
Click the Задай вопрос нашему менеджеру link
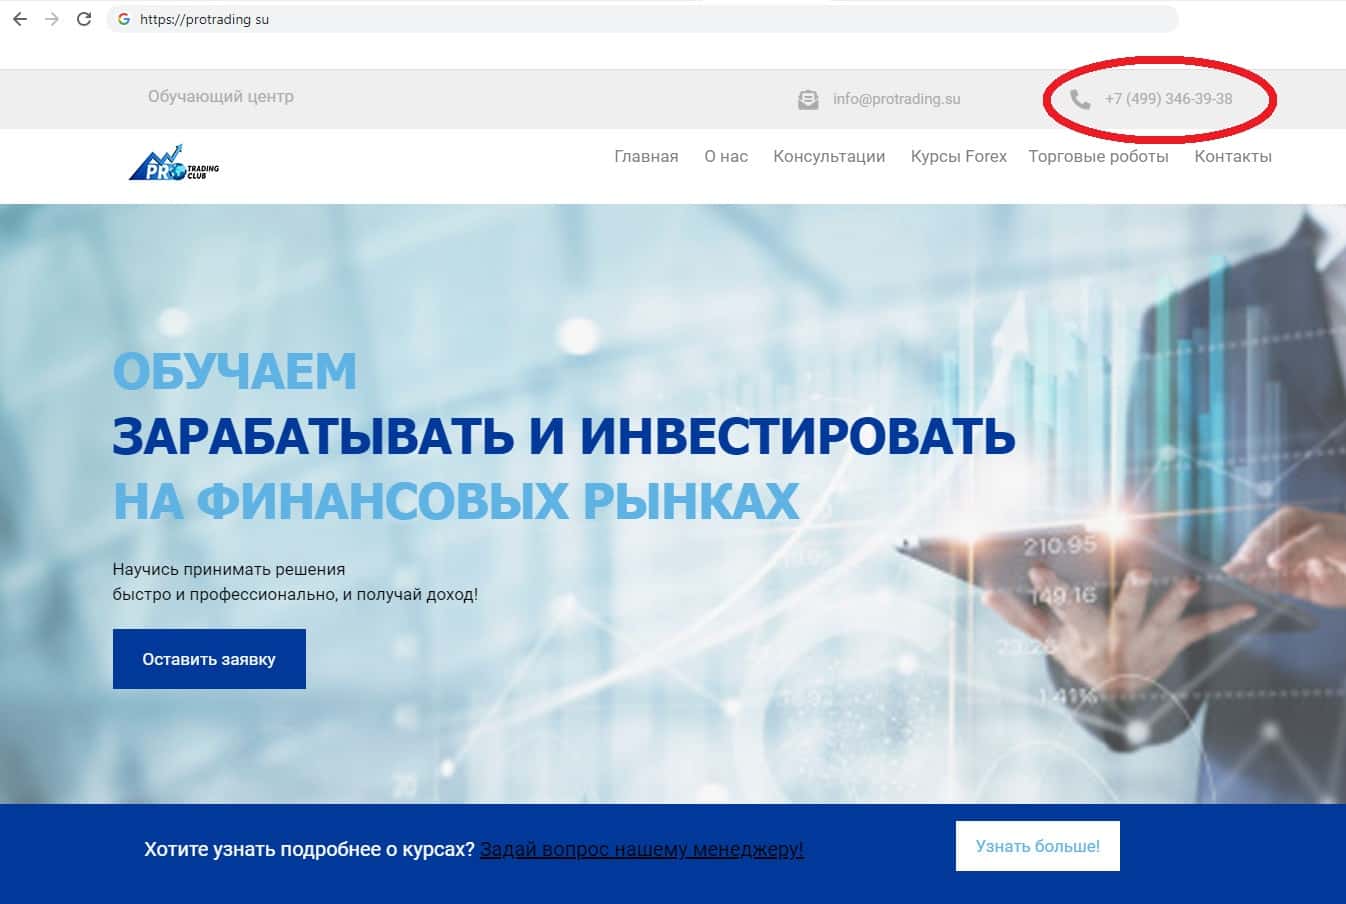click(x=641, y=849)
